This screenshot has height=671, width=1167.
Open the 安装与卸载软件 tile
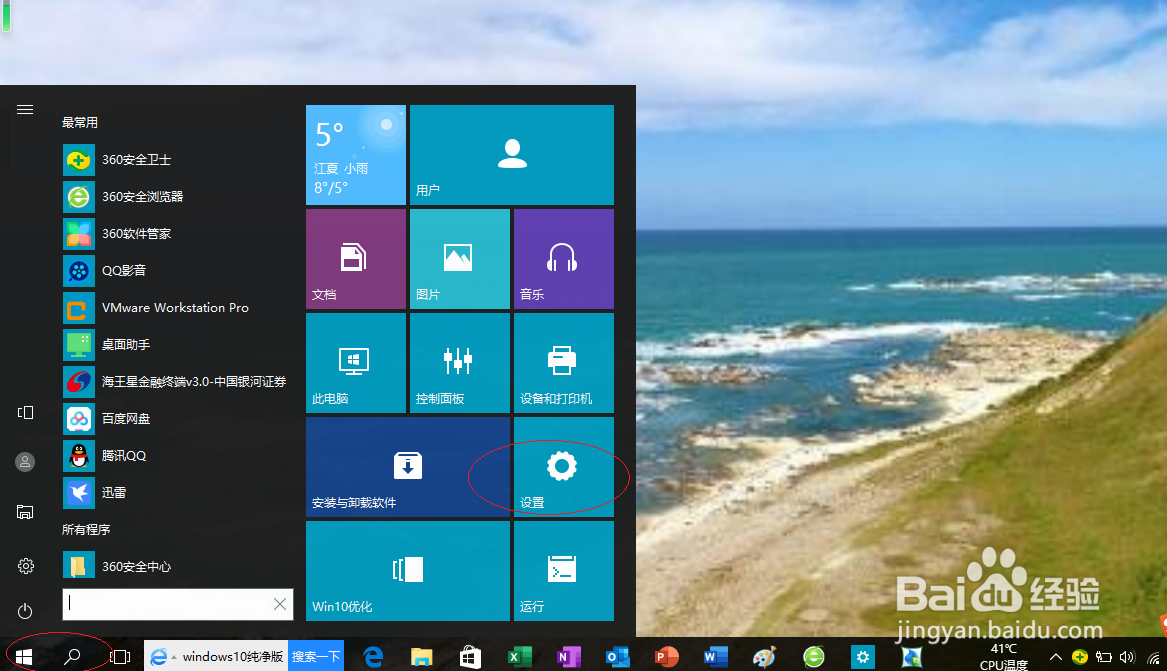[x=408, y=467]
